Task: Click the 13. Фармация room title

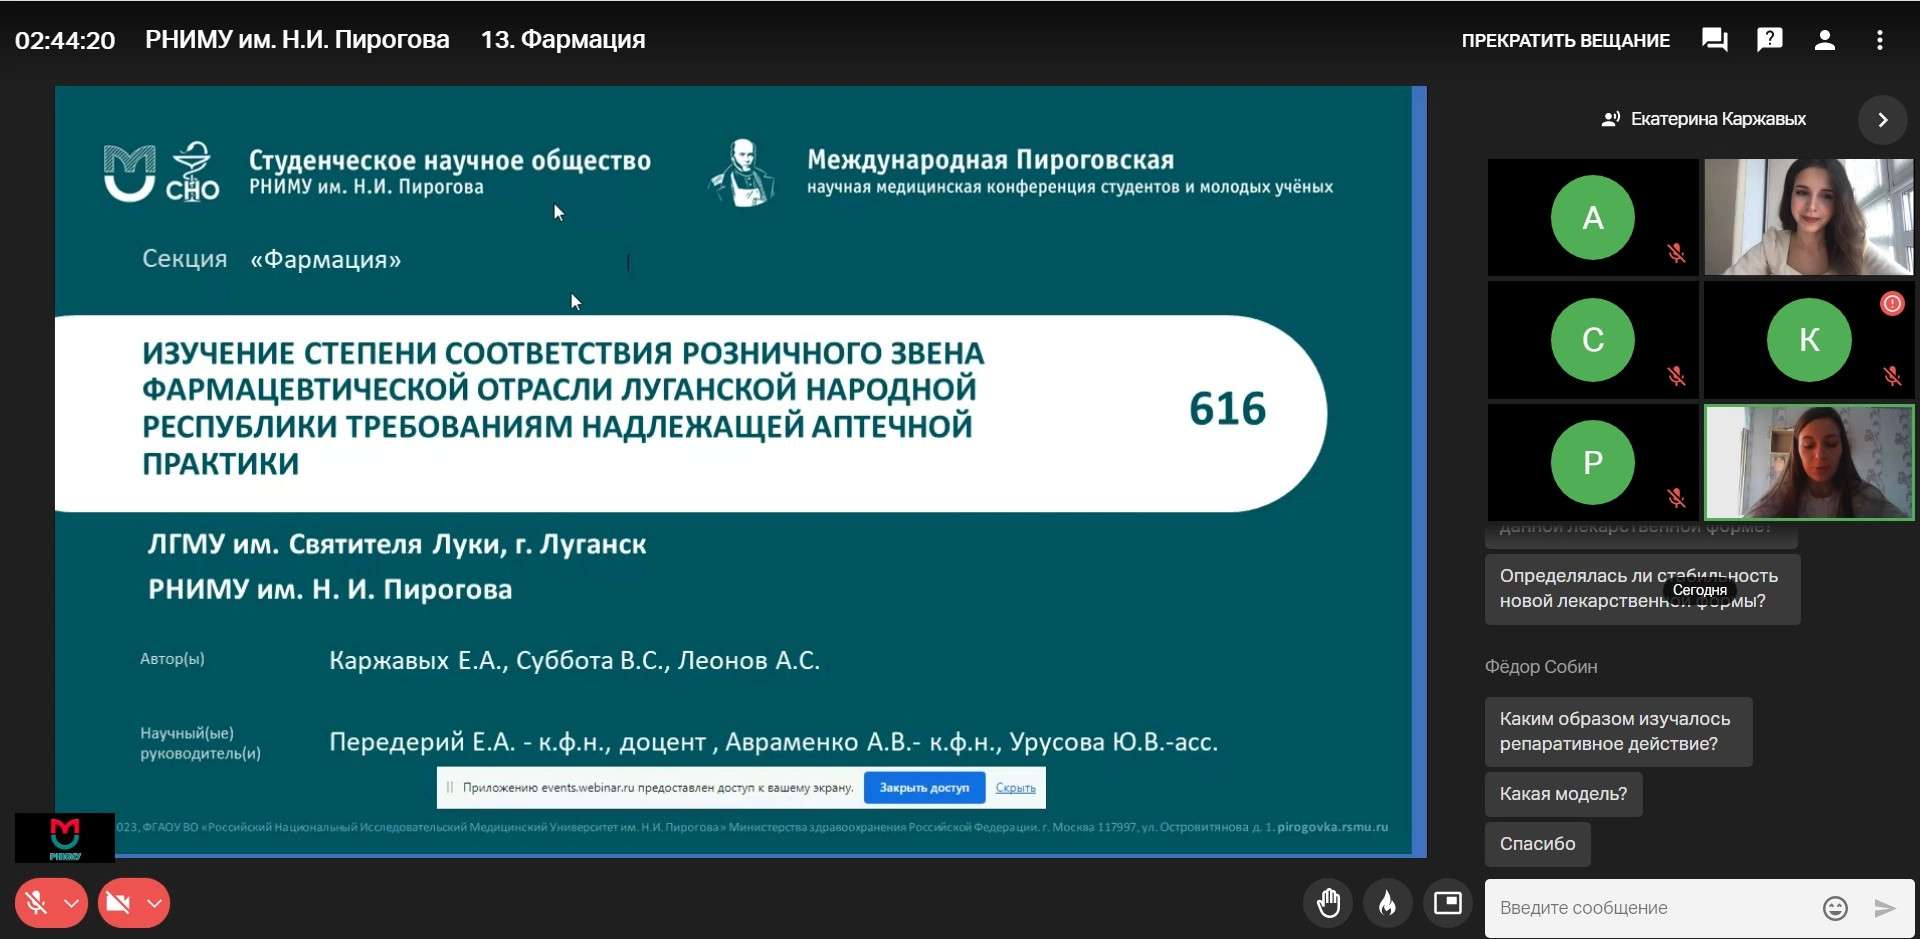Action: [x=563, y=40]
